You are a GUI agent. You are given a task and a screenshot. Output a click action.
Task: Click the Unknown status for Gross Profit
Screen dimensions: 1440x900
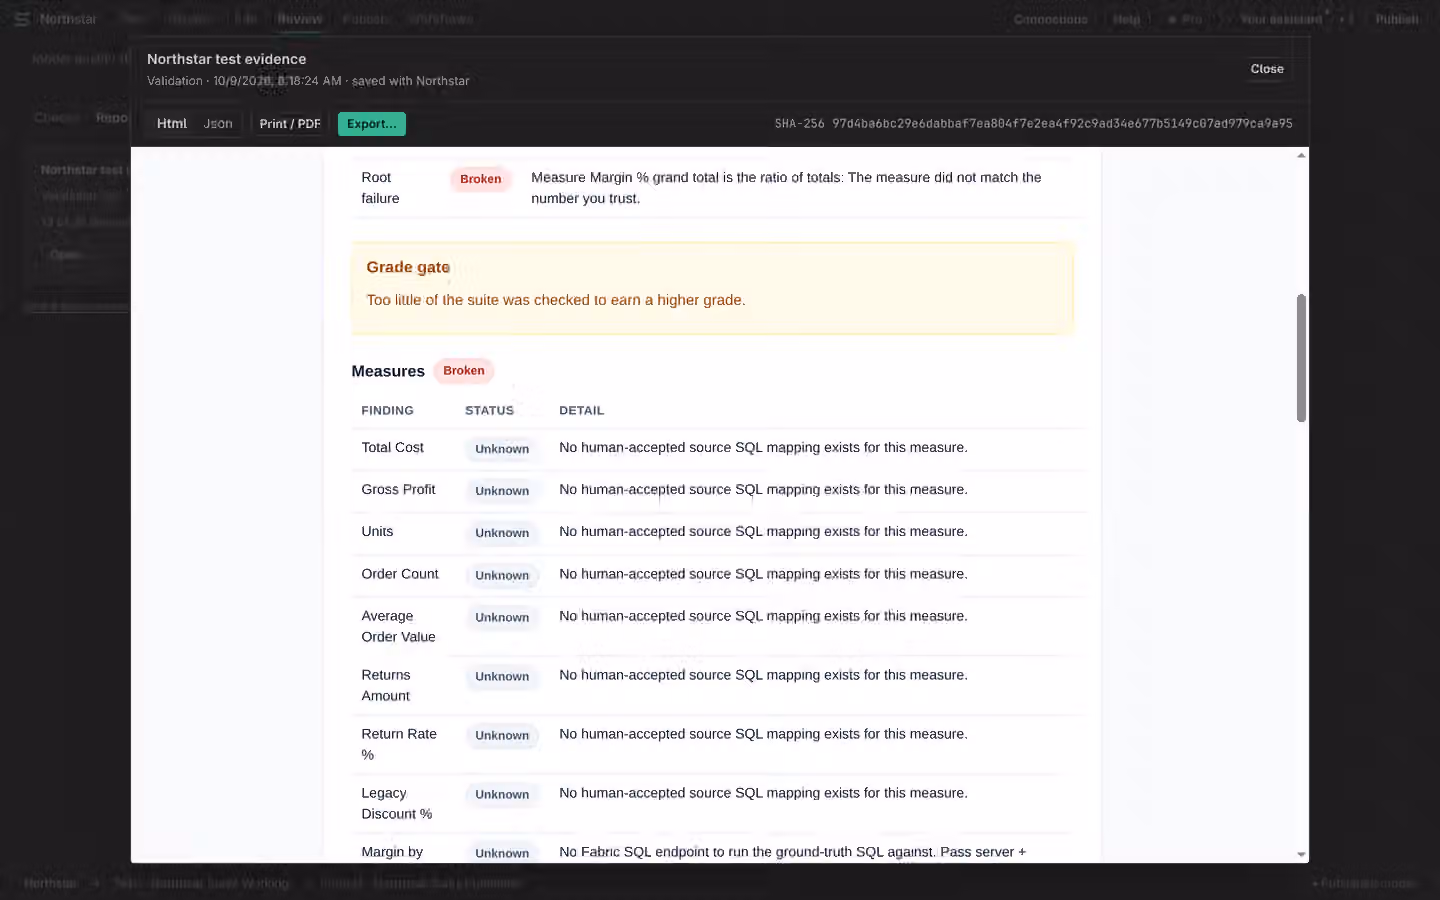tap(502, 491)
